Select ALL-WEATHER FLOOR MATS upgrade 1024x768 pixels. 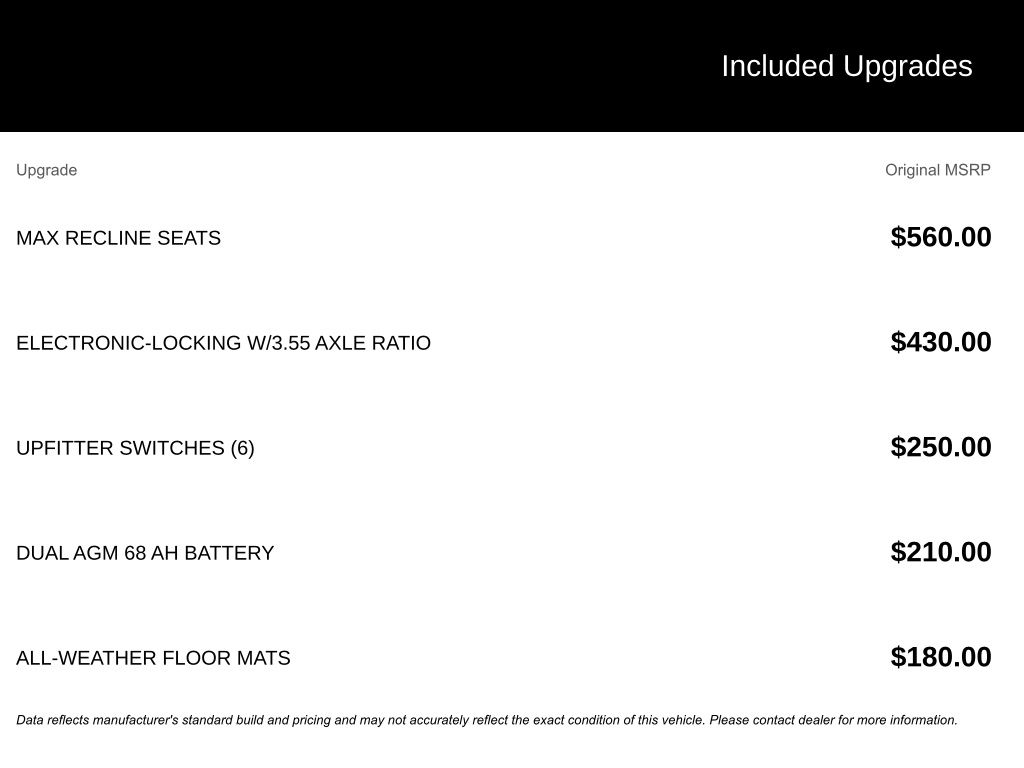153,658
